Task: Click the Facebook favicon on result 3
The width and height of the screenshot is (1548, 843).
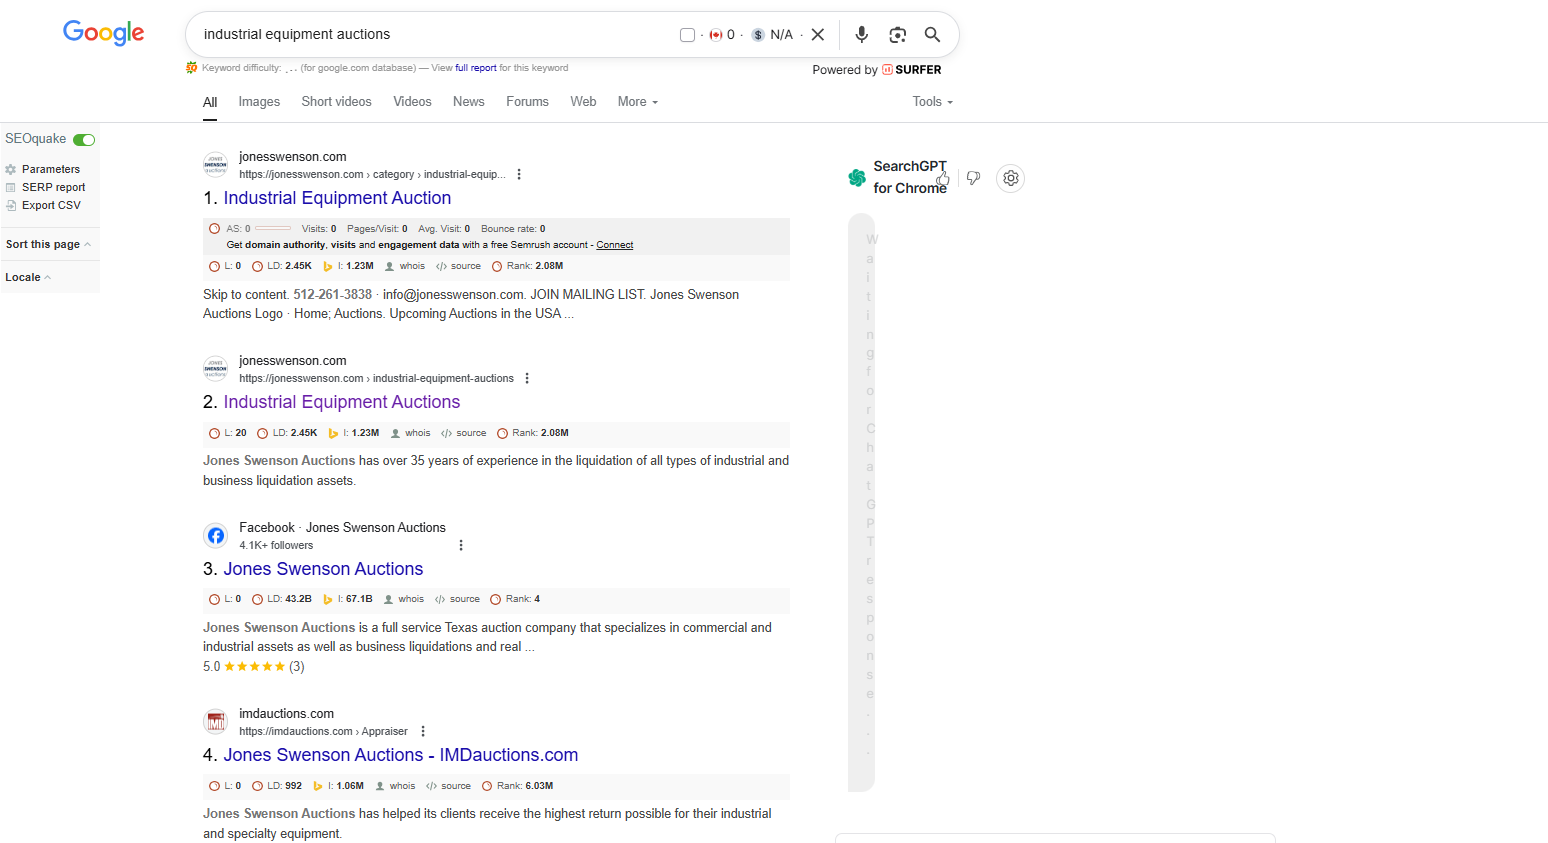Action: click(x=216, y=536)
